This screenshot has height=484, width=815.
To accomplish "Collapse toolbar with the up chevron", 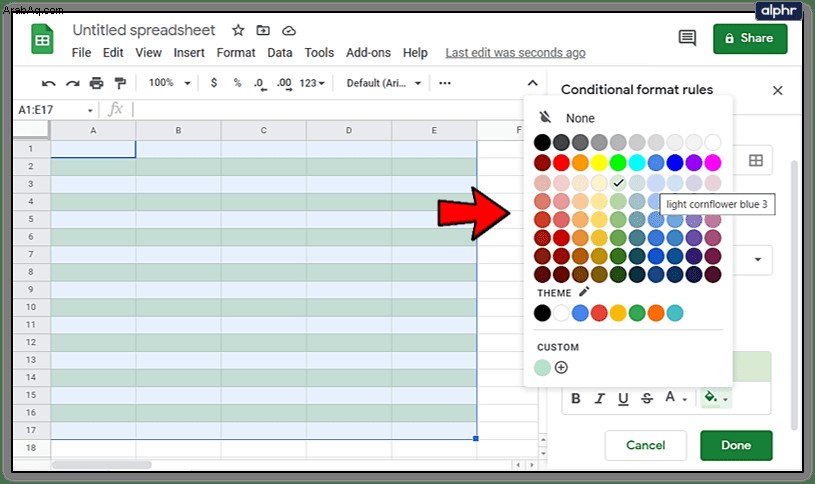I will pyautogui.click(x=532, y=83).
